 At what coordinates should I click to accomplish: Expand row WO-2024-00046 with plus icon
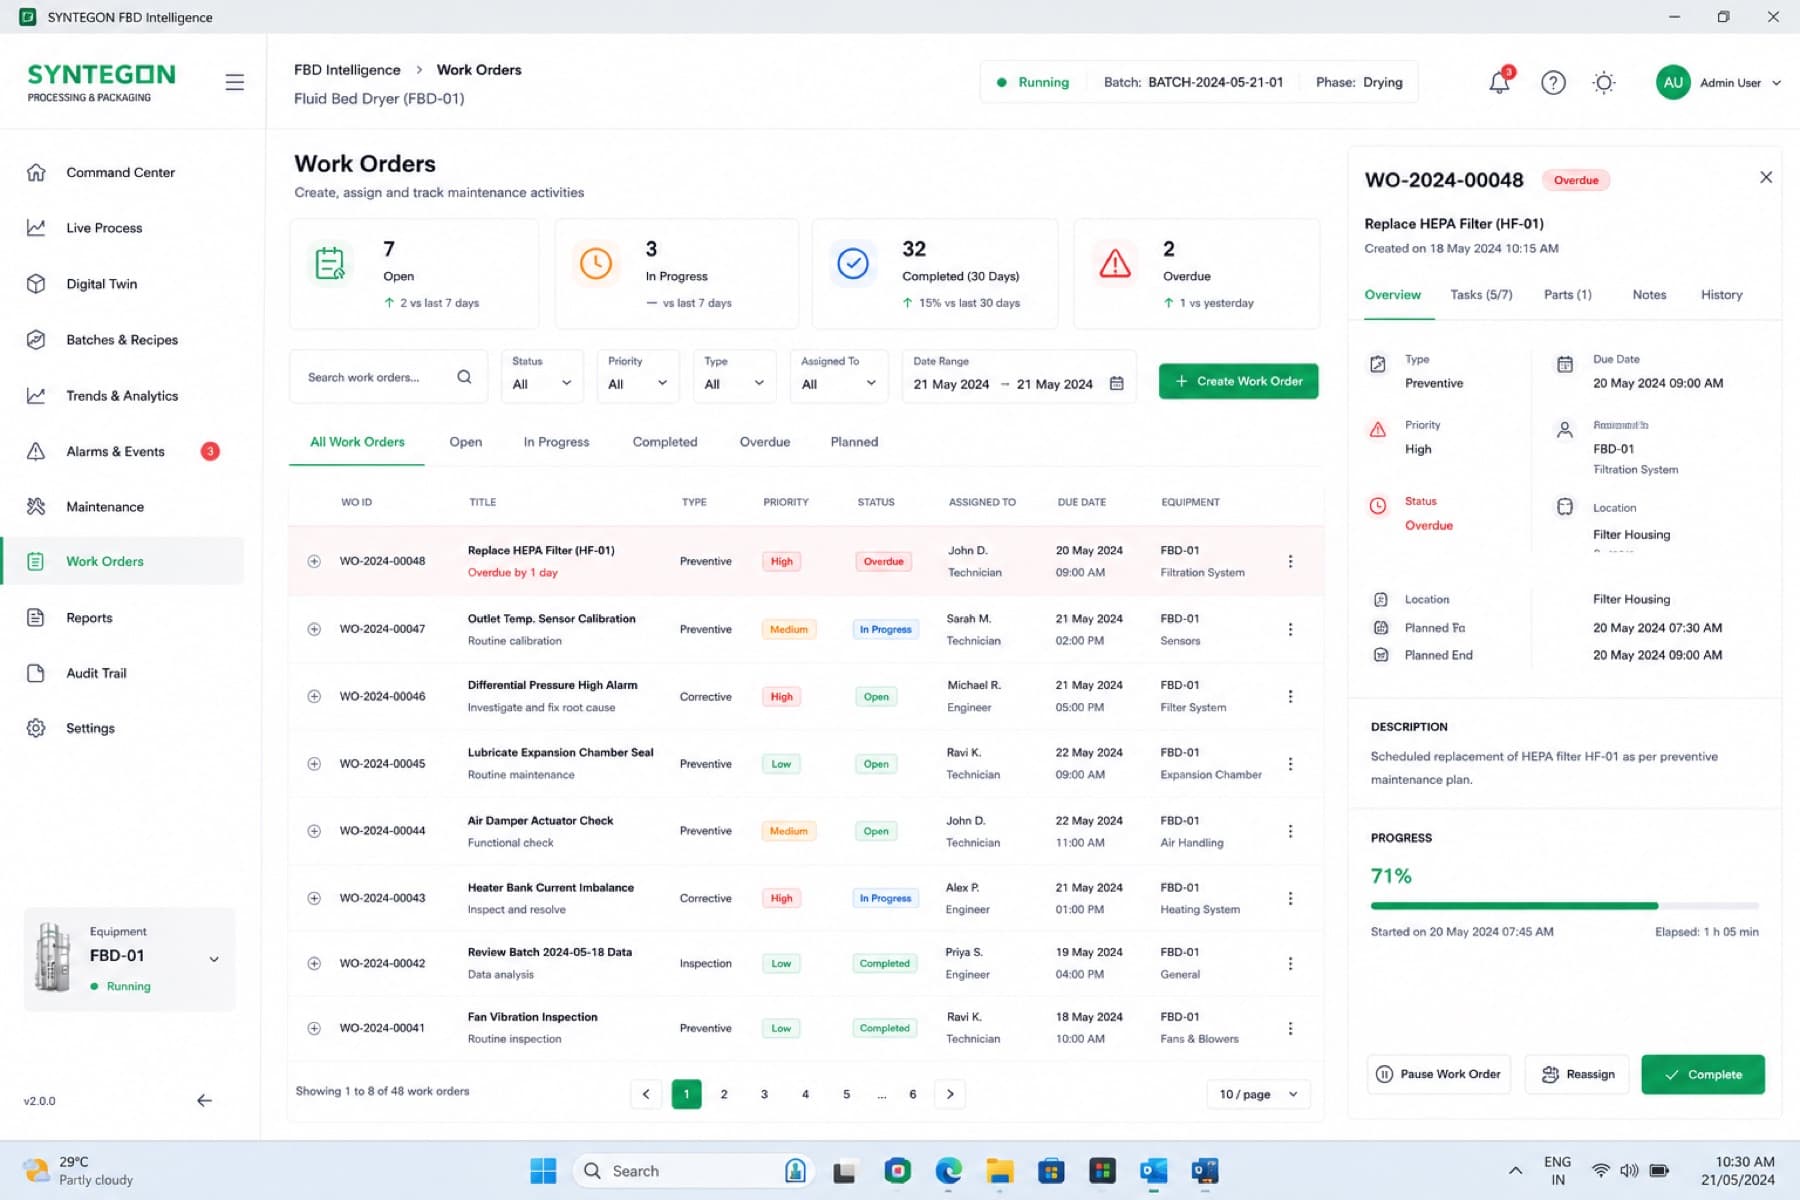[x=314, y=696]
